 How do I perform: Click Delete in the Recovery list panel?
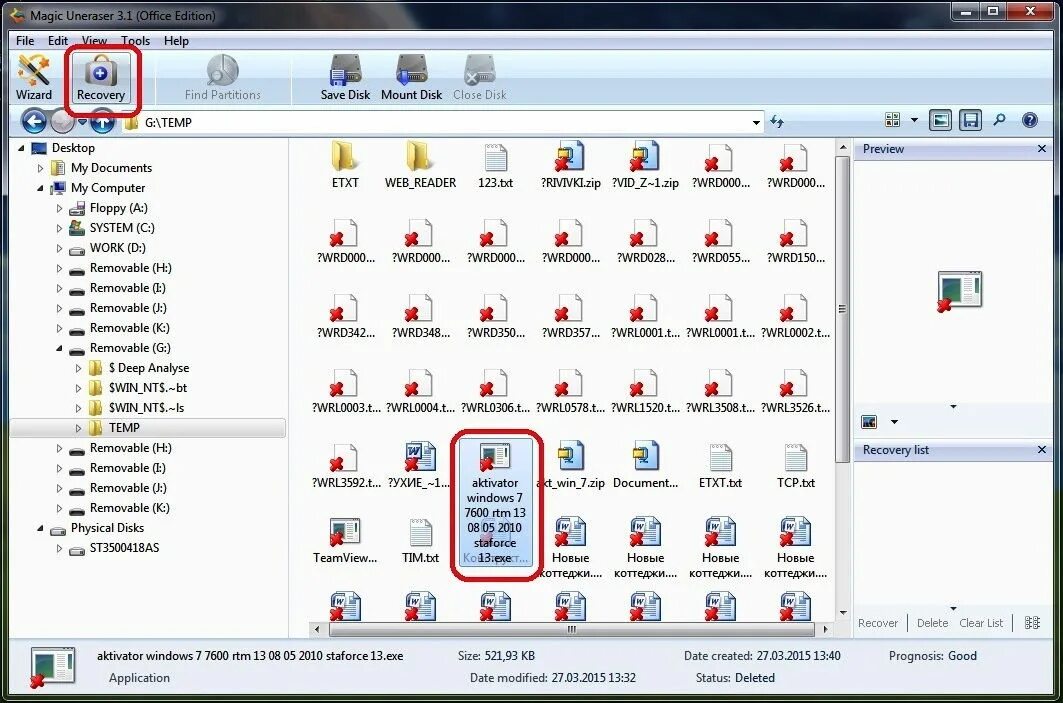(x=932, y=623)
